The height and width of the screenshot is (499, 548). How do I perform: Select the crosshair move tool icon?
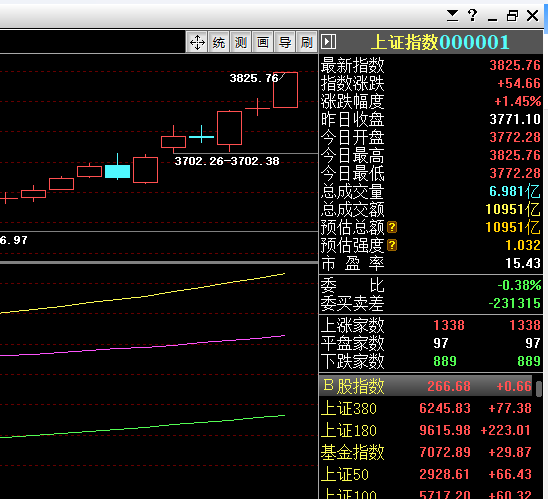[197, 43]
